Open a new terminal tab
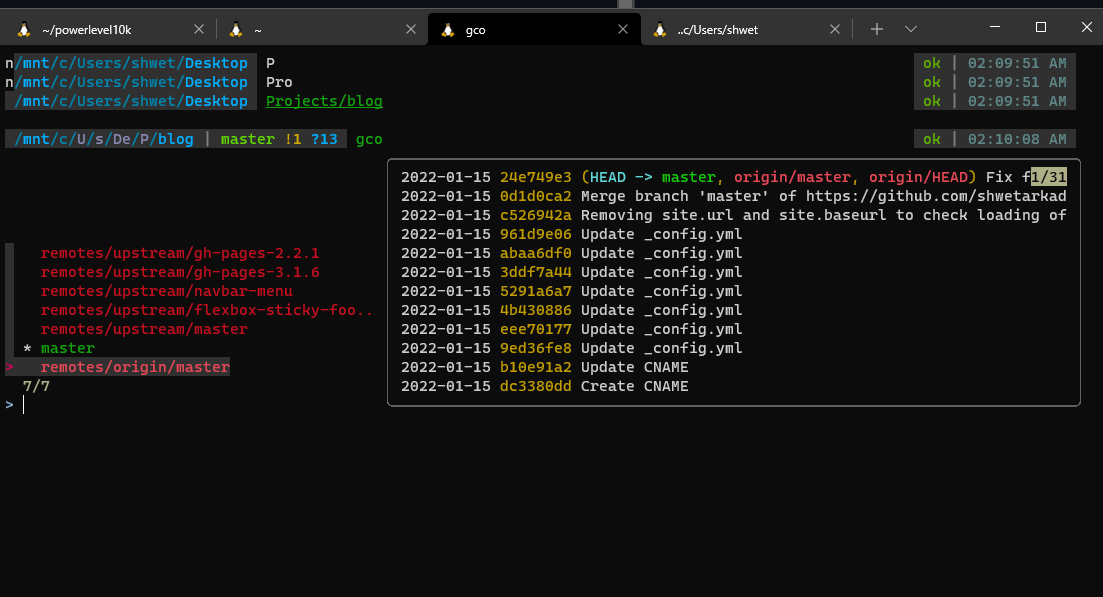Screen dimensions: 1103x597 pos(876,29)
